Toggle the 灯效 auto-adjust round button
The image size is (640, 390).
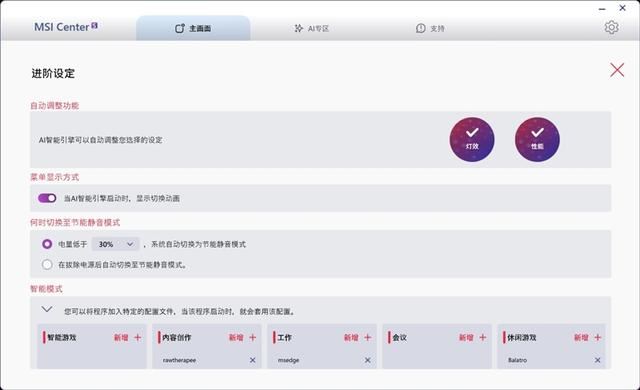click(x=472, y=140)
